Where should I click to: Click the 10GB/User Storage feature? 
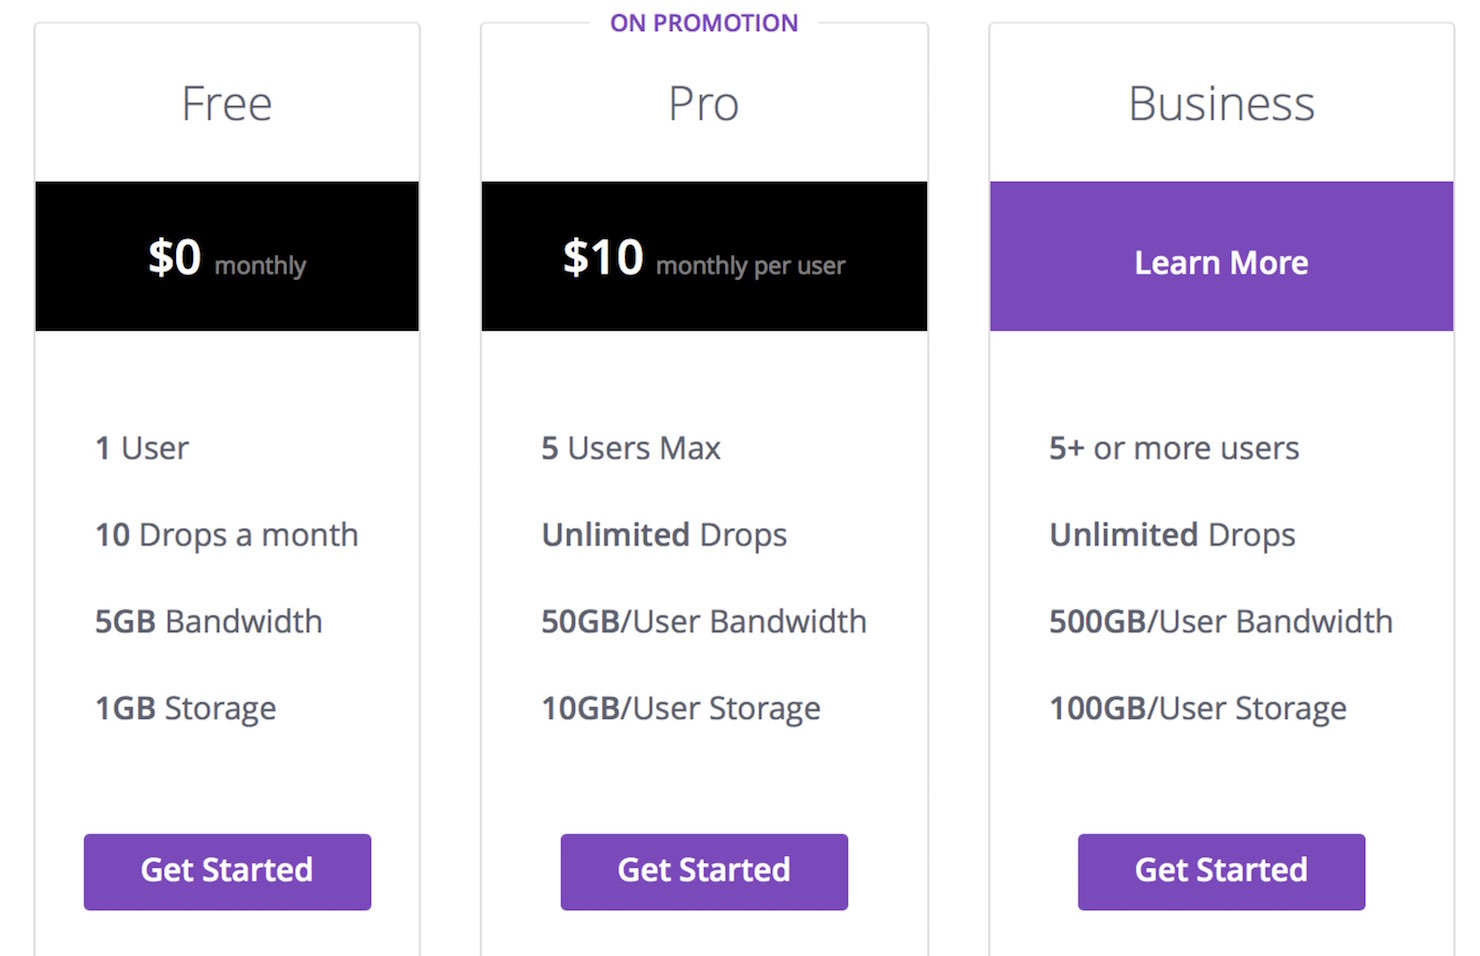[x=681, y=709]
